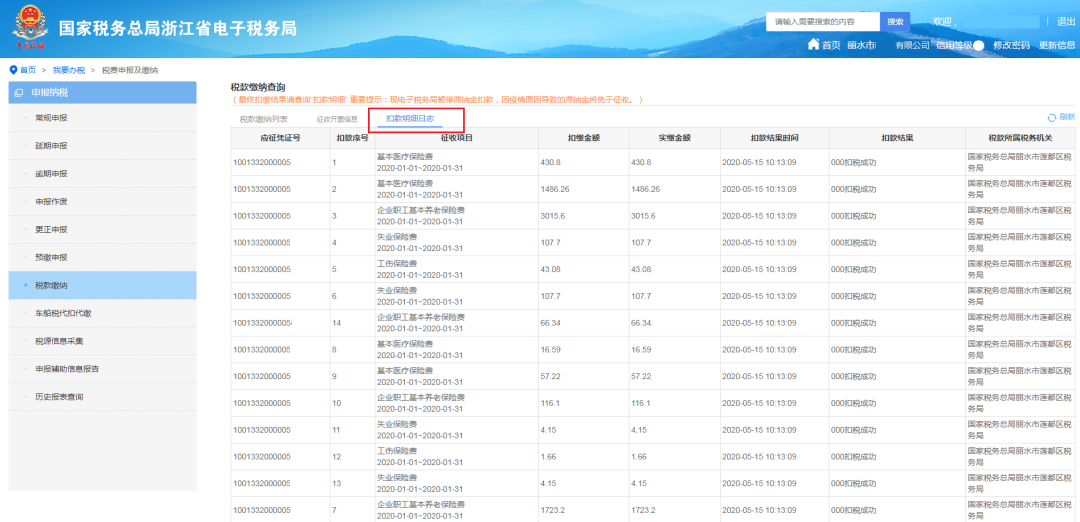Click the 实缴金额 cell showing 1.66
1080x522 pixels.
pos(674,457)
